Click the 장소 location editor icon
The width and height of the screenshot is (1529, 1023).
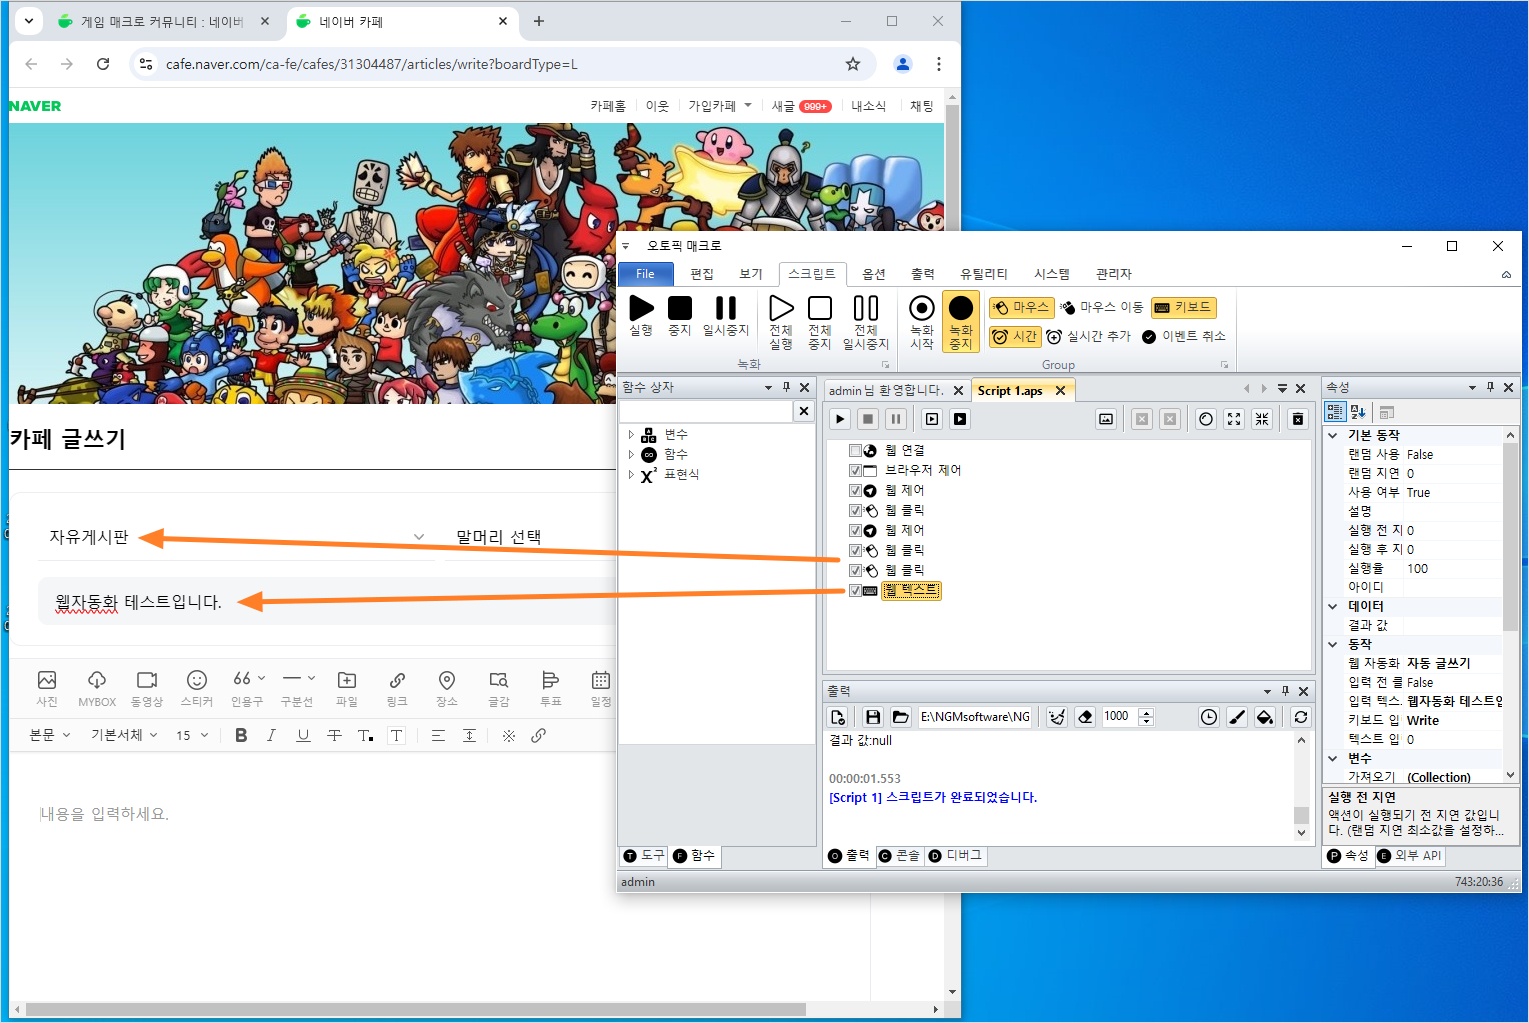[x=447, y=688]
